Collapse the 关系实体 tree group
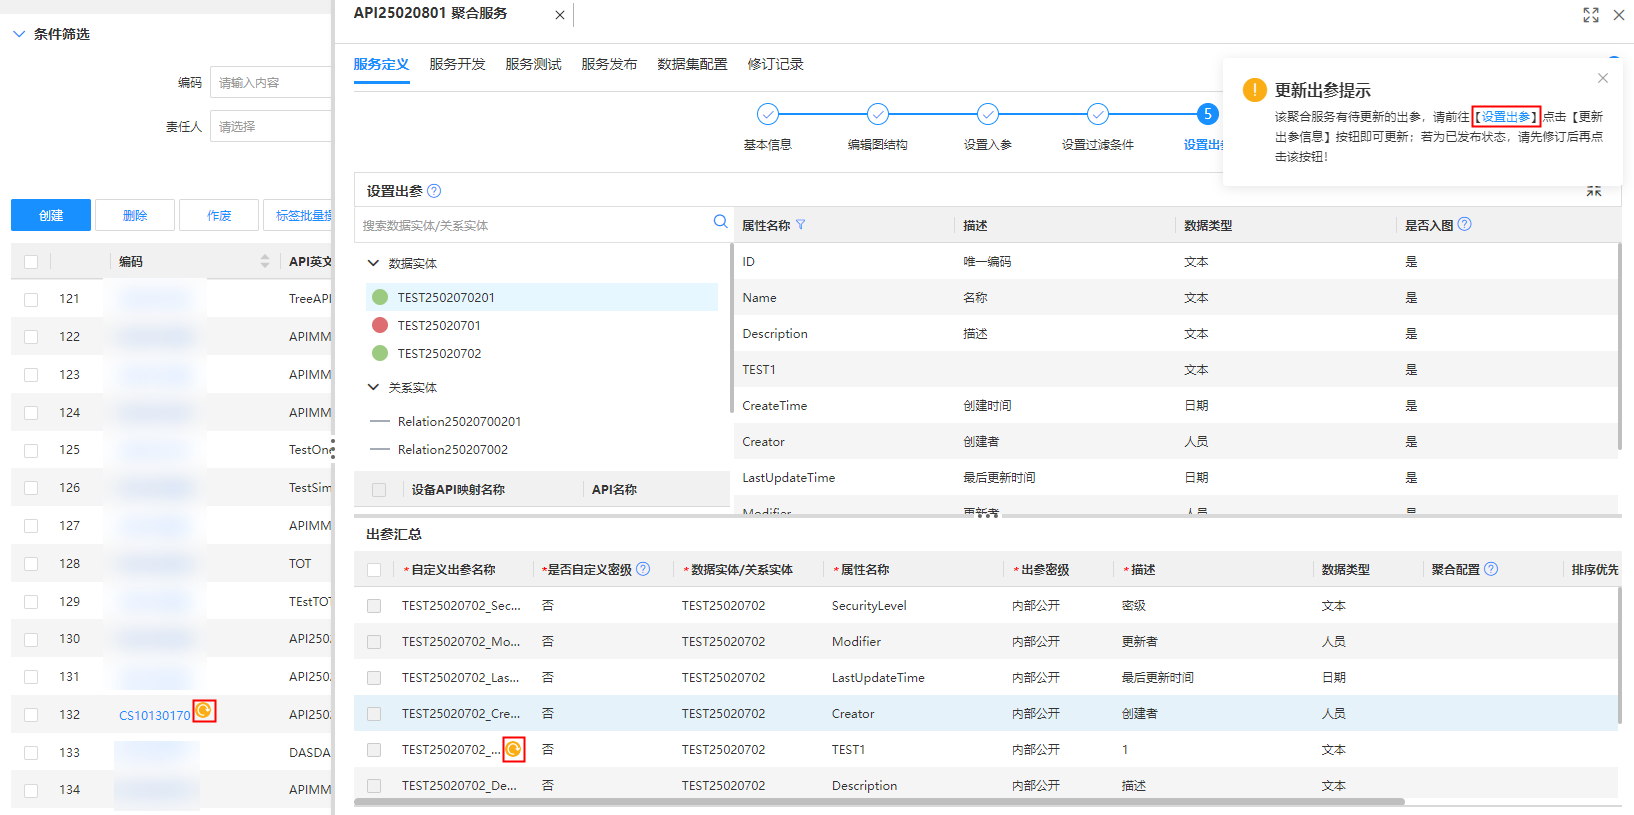Screen dimensions: 1634x815 point(374,387)
